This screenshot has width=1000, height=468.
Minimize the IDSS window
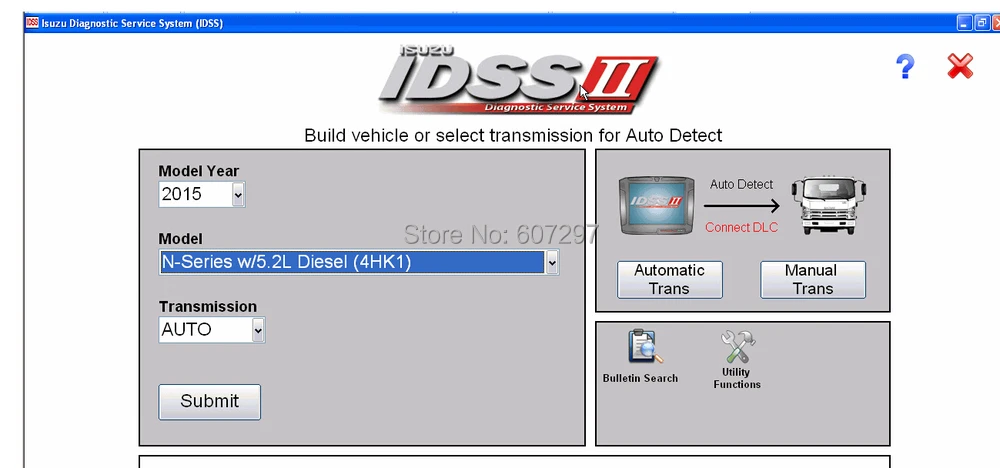tap(964, 23)
